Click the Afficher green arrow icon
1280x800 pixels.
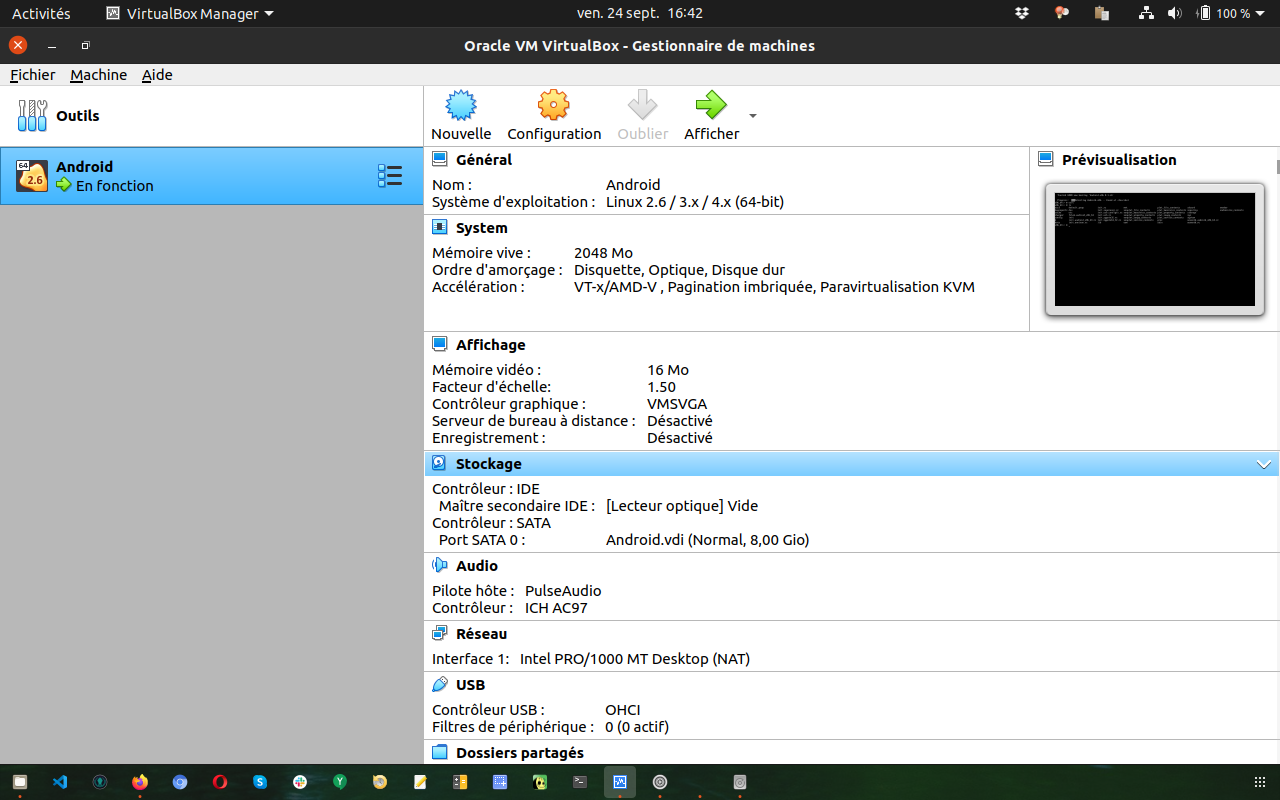pos(711,105)
